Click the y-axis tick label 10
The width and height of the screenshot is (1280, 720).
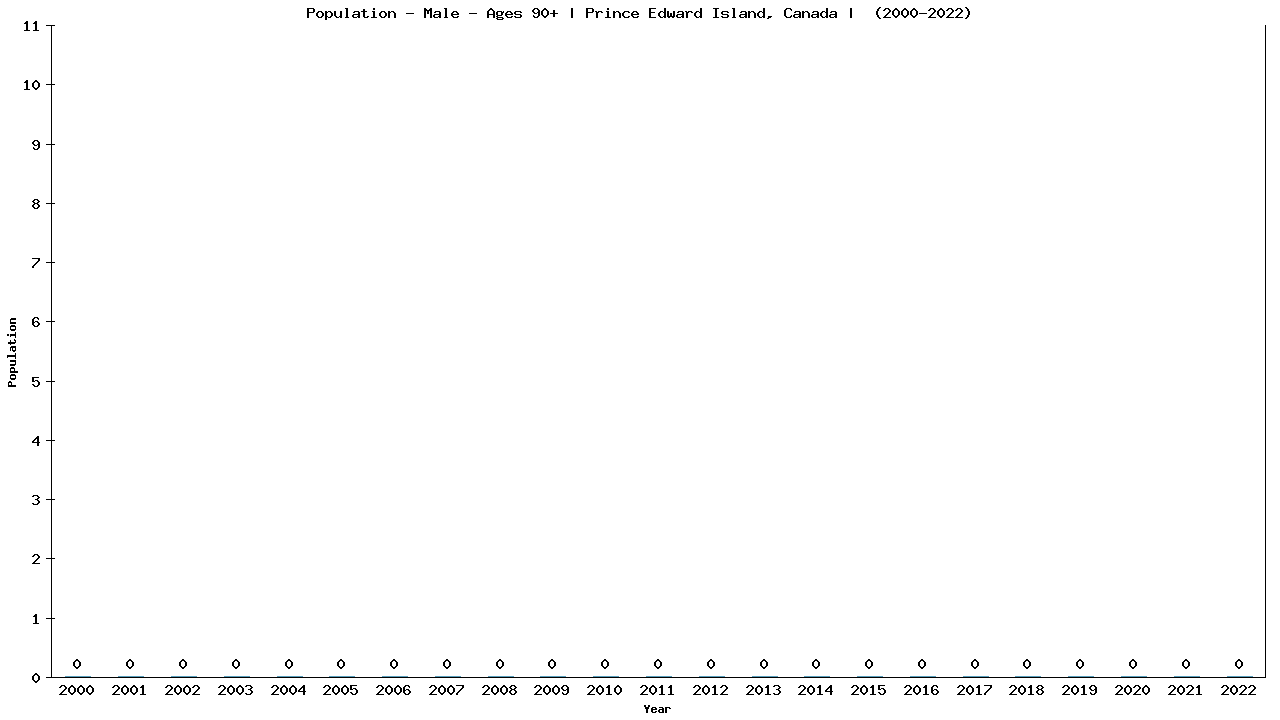(31, 85)
